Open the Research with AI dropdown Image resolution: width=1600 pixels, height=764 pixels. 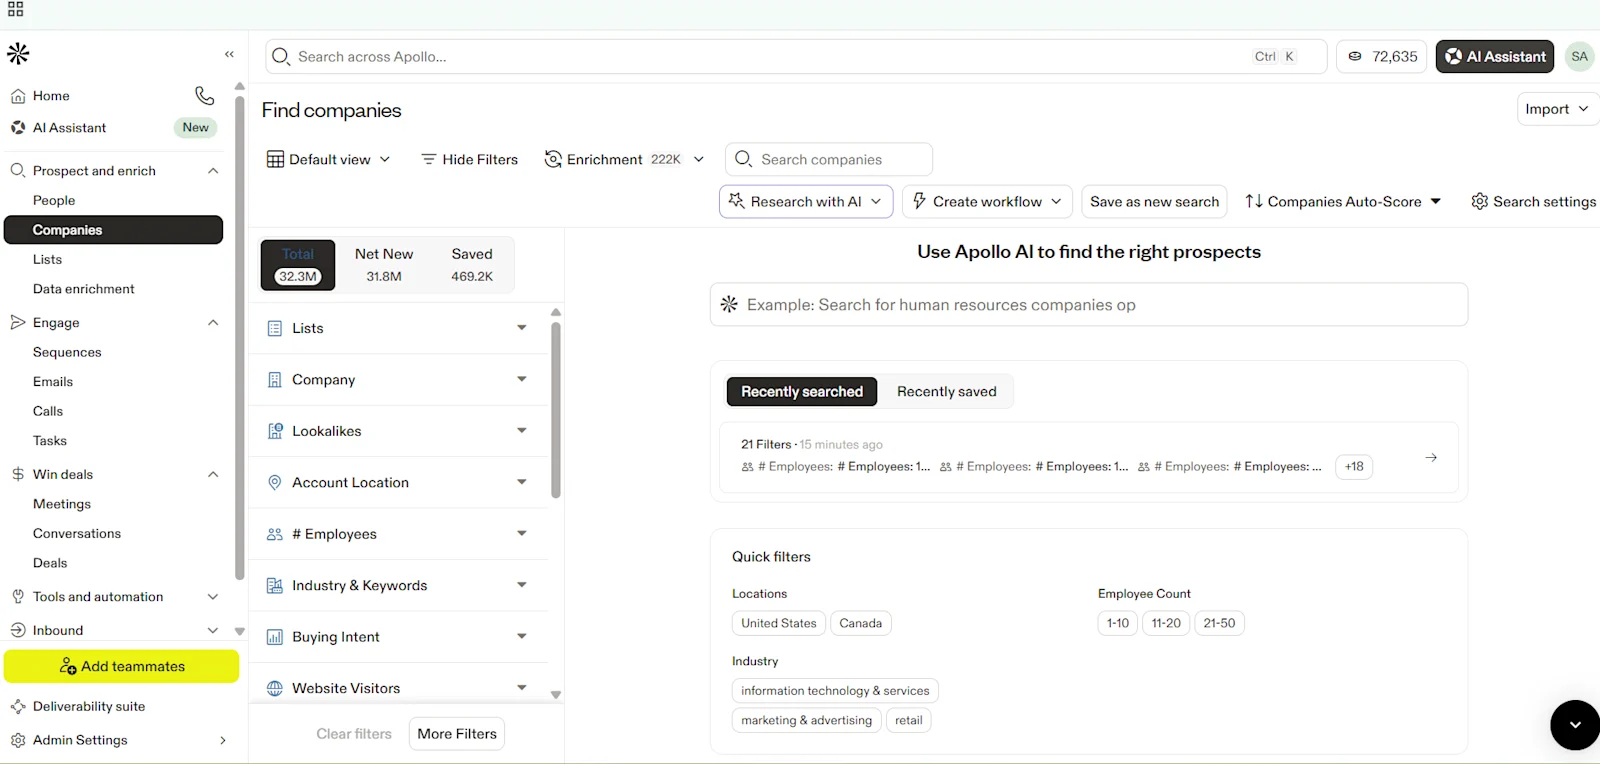pos(806,202)
